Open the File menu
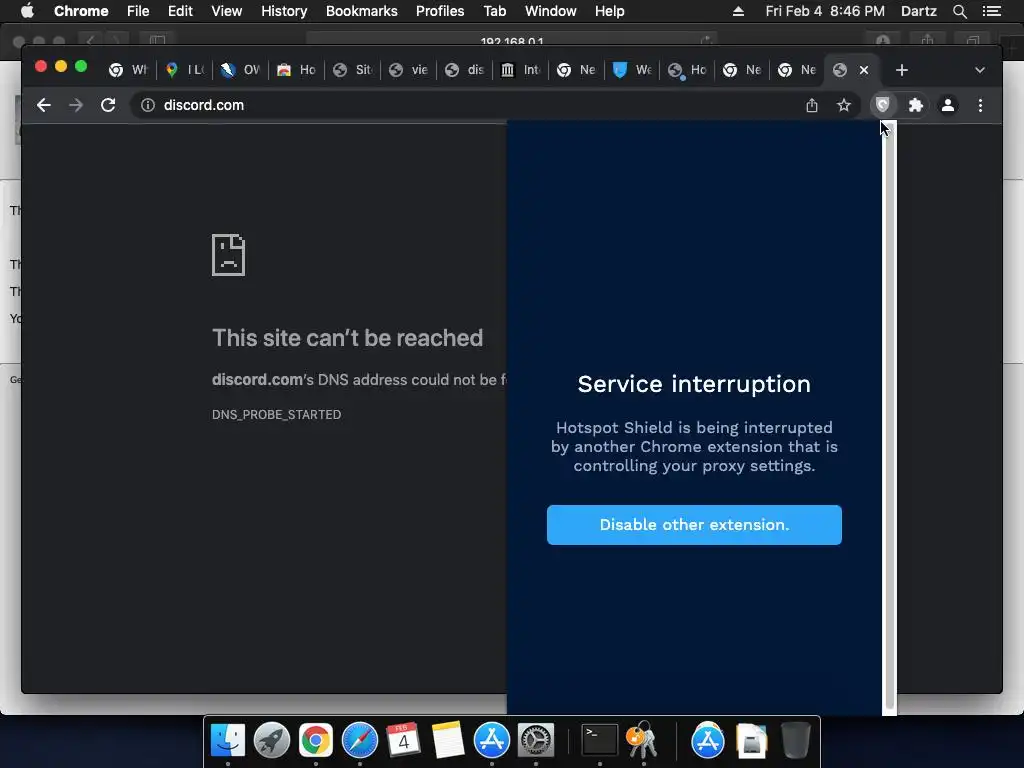Image resolution: width=1024 pixels, height=768 pixels. point(138,11)
